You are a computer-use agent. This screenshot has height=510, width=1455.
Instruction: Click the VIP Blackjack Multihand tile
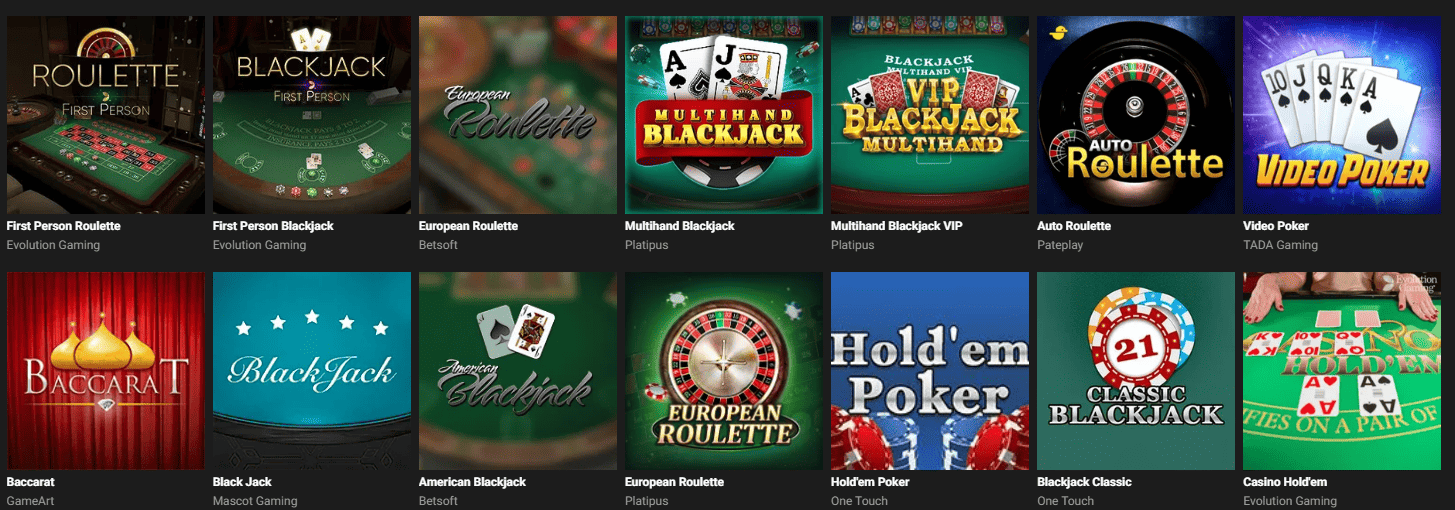(930, 115)
